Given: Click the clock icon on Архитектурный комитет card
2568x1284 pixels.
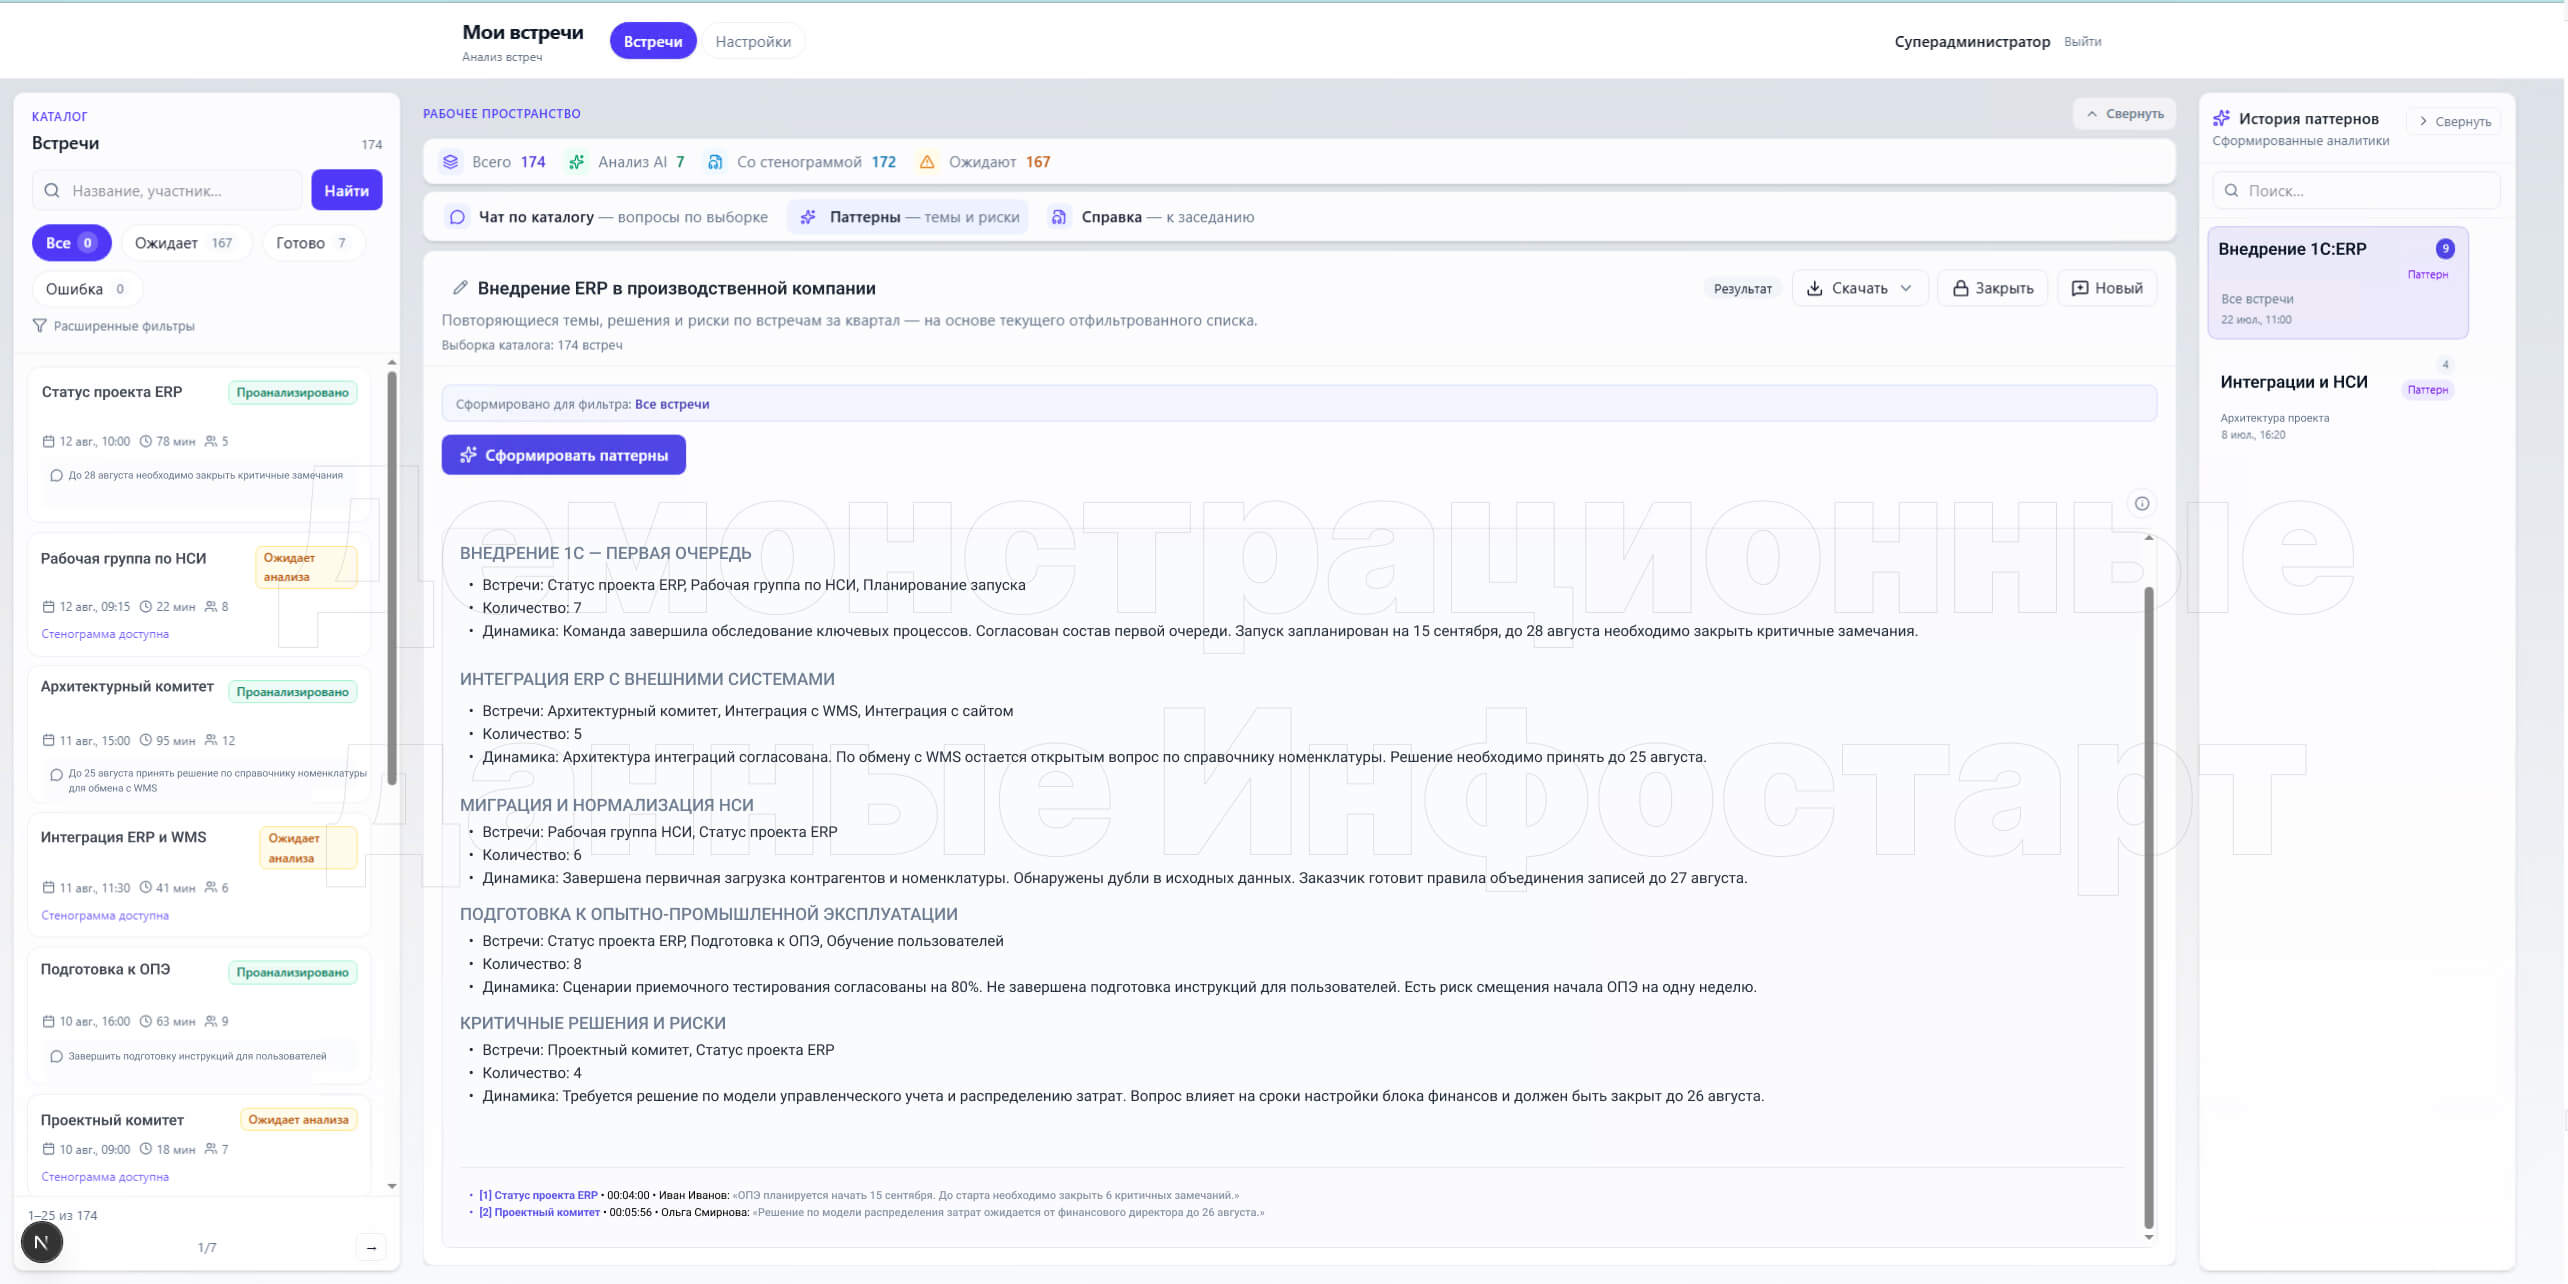Looking at the screenshot, I should click(146, 740).
